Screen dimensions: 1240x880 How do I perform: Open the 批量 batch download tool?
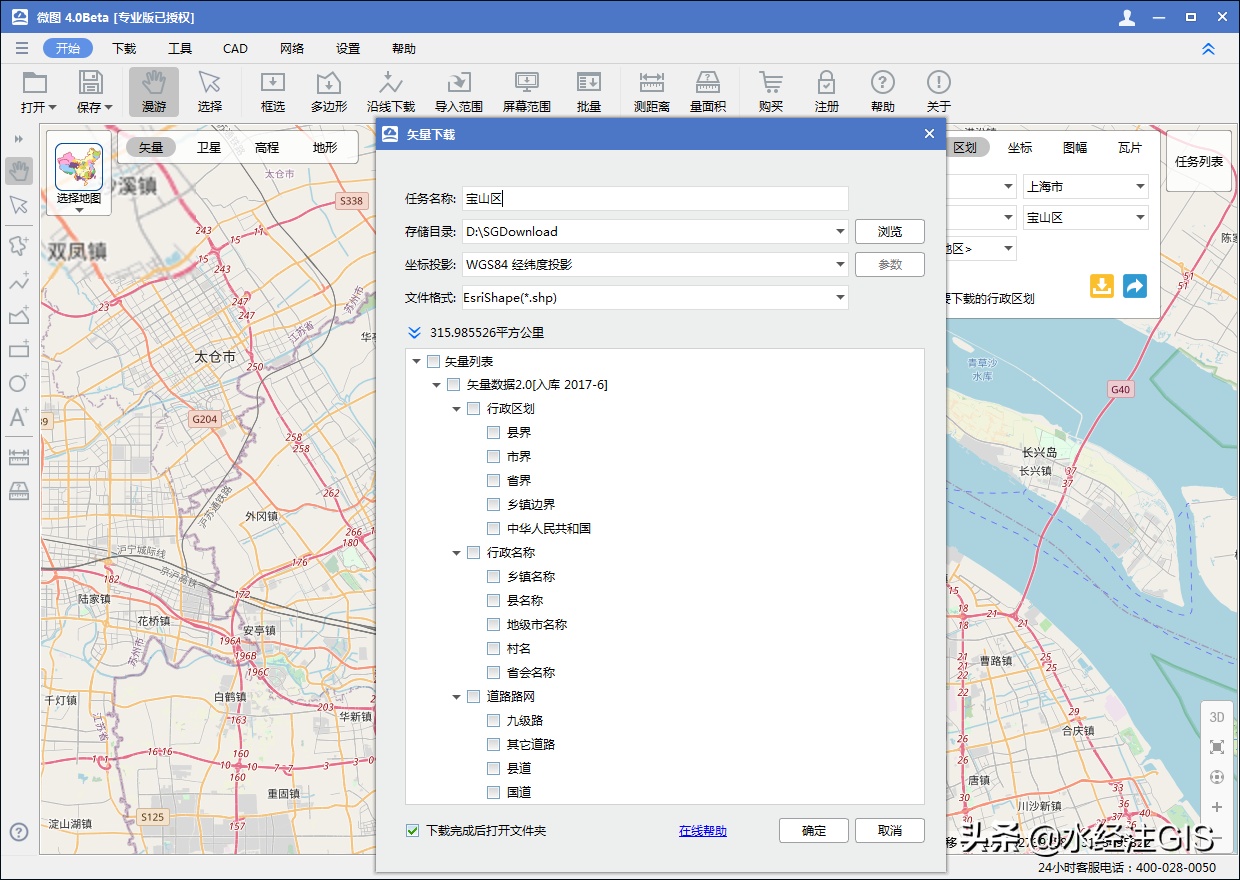pos(589,92)
